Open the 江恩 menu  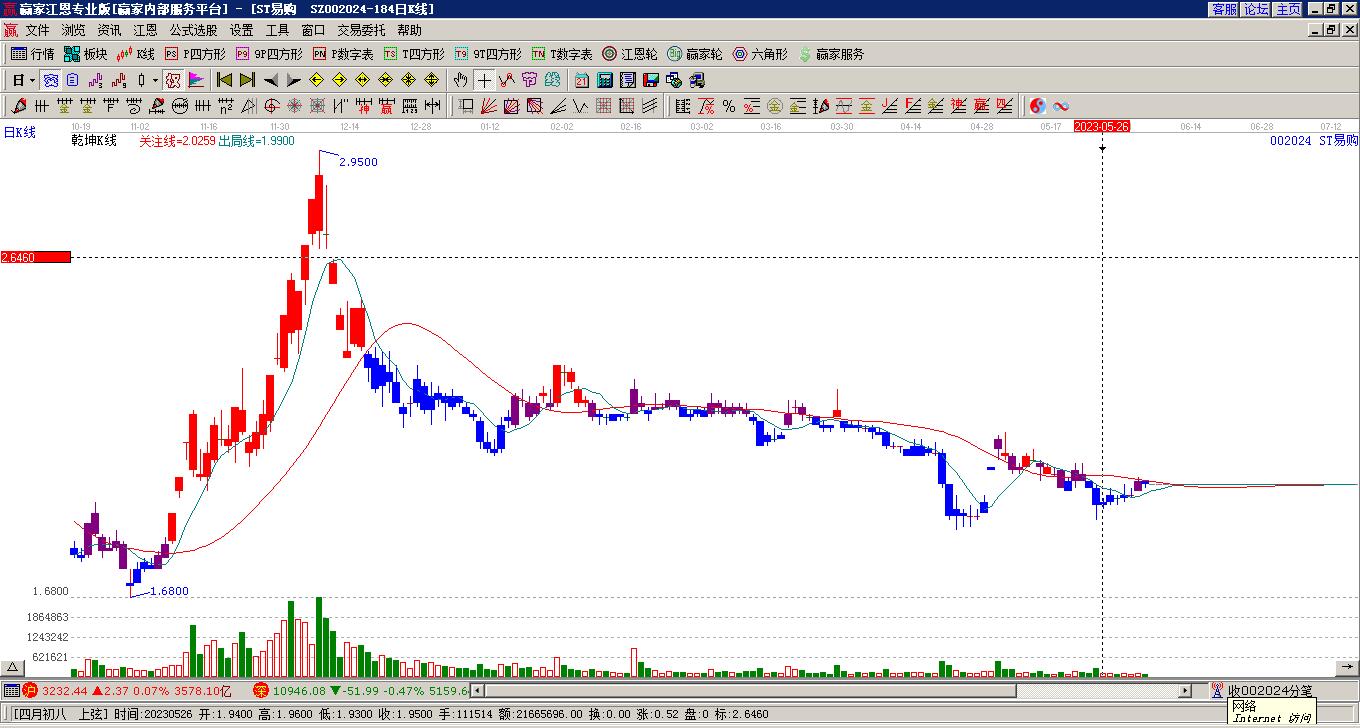point(146,31)
